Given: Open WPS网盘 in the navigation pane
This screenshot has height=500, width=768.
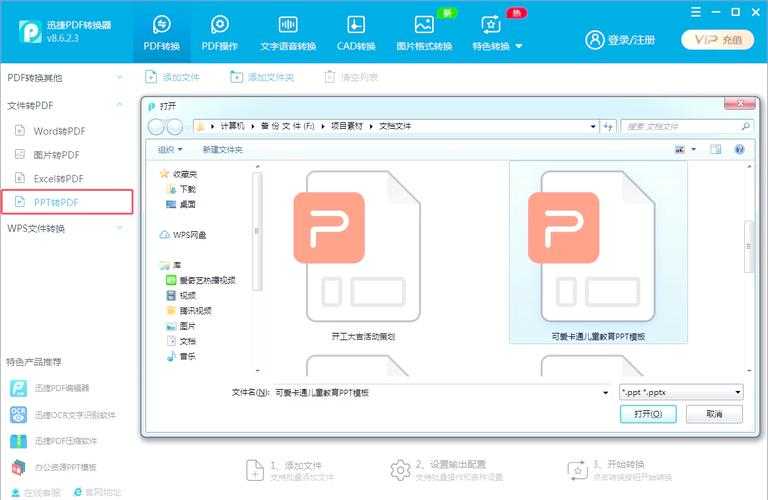Looking at the screenshot, I should 188,235.
